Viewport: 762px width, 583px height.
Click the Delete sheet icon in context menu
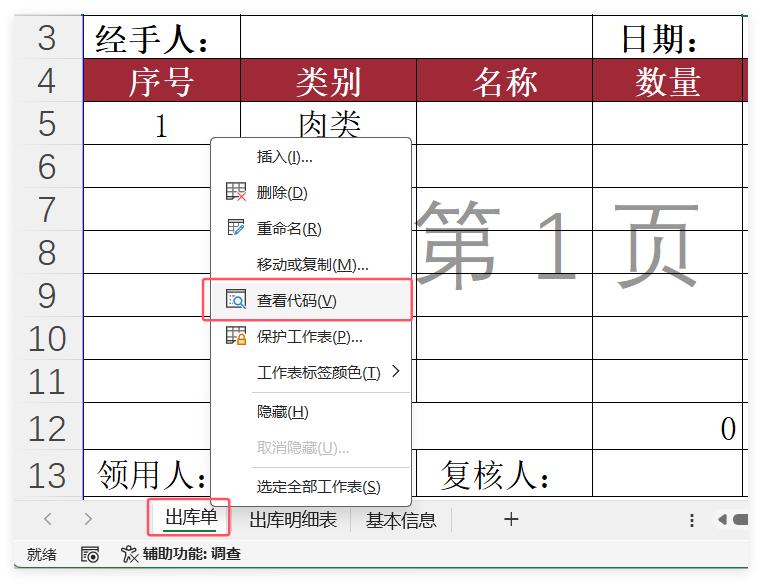[236, 192]
